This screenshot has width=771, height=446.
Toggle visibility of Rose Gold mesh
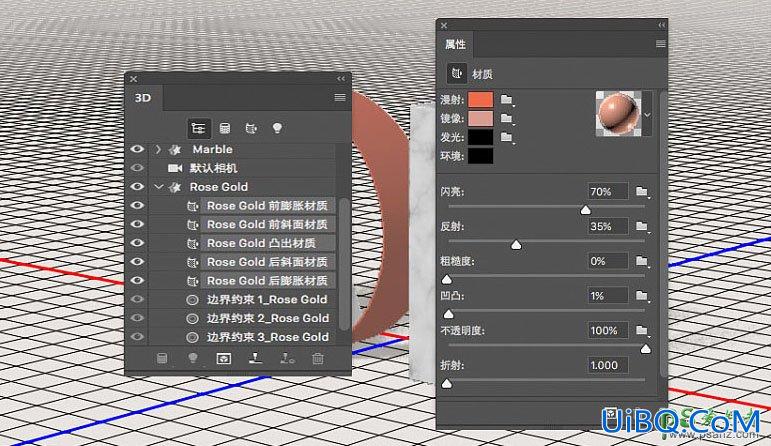pyautogui.click(x=137, y=186)
